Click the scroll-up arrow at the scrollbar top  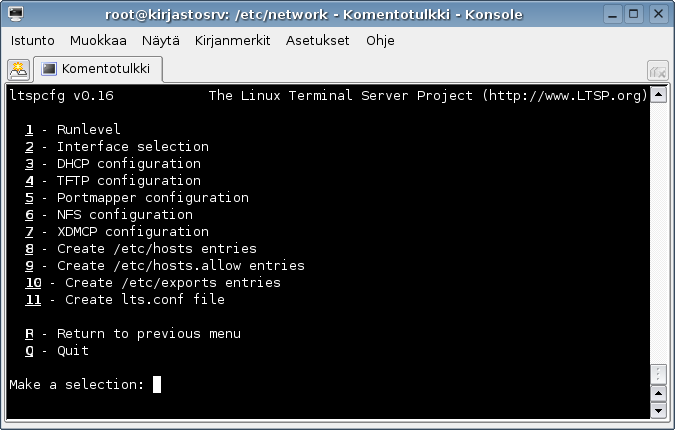coord(658,95)
